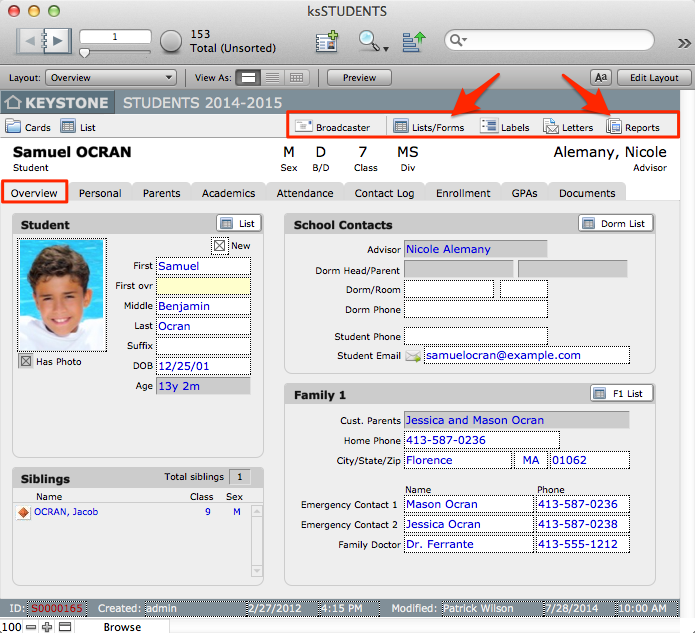
Task: Switch to the Academics tab
Action: tap(228, 193)
